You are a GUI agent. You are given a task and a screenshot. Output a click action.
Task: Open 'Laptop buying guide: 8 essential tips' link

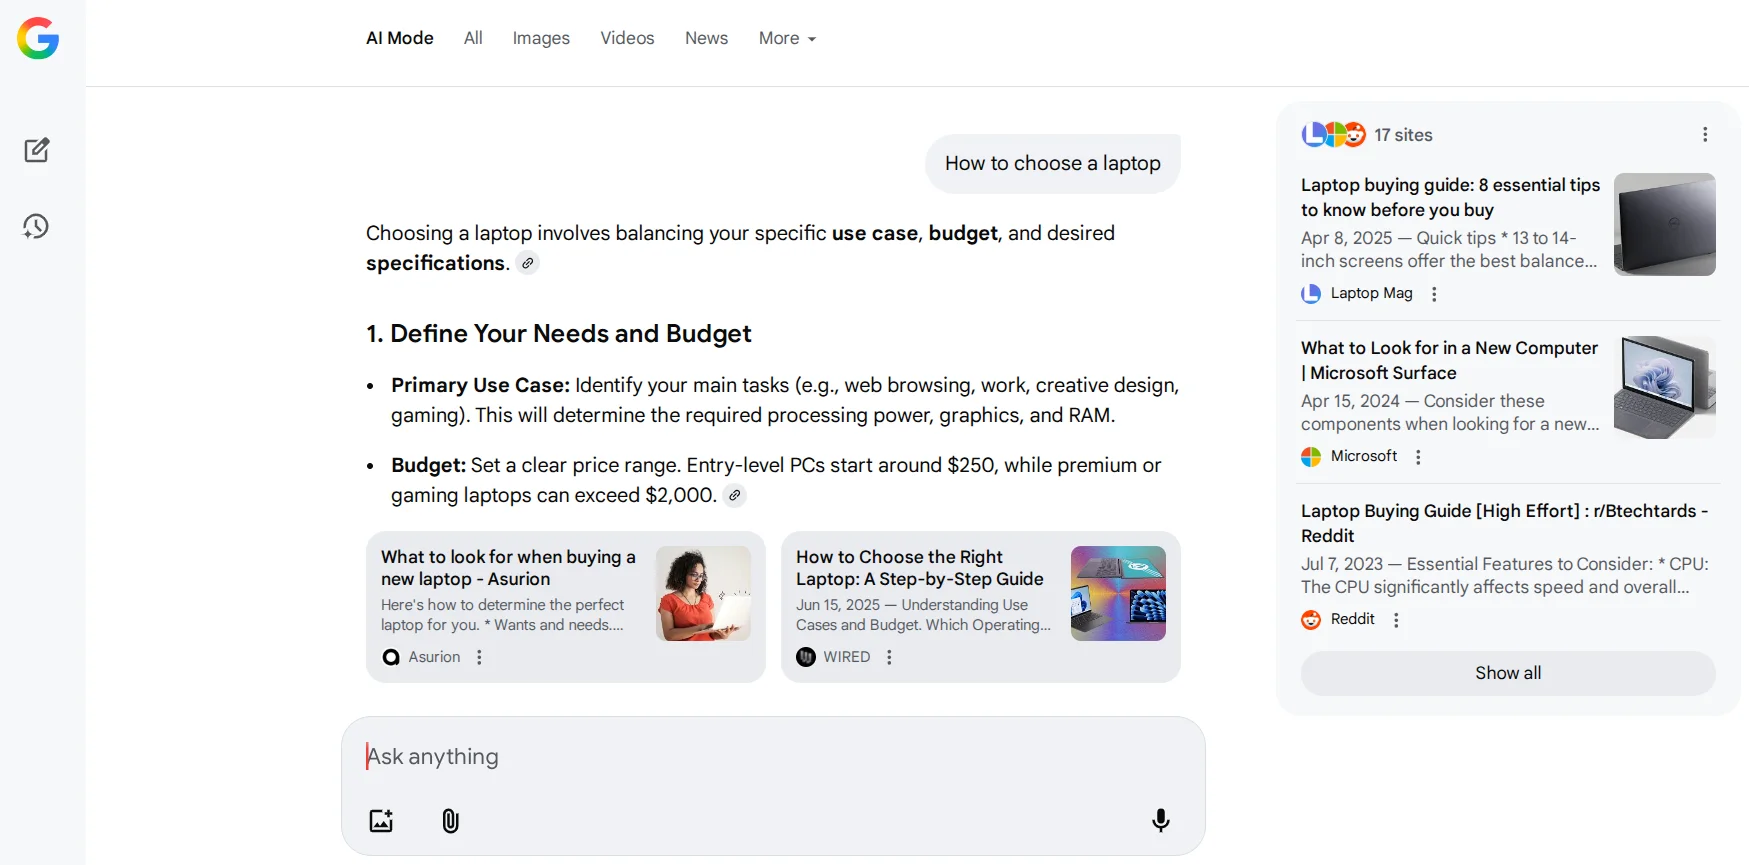coord(1450,197)
